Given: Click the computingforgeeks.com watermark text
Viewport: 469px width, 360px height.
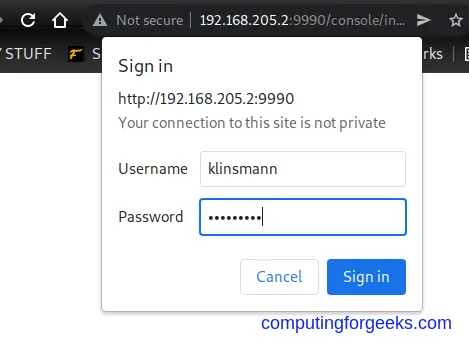Looking at the screenshot, I should click(x=356, y=323).
